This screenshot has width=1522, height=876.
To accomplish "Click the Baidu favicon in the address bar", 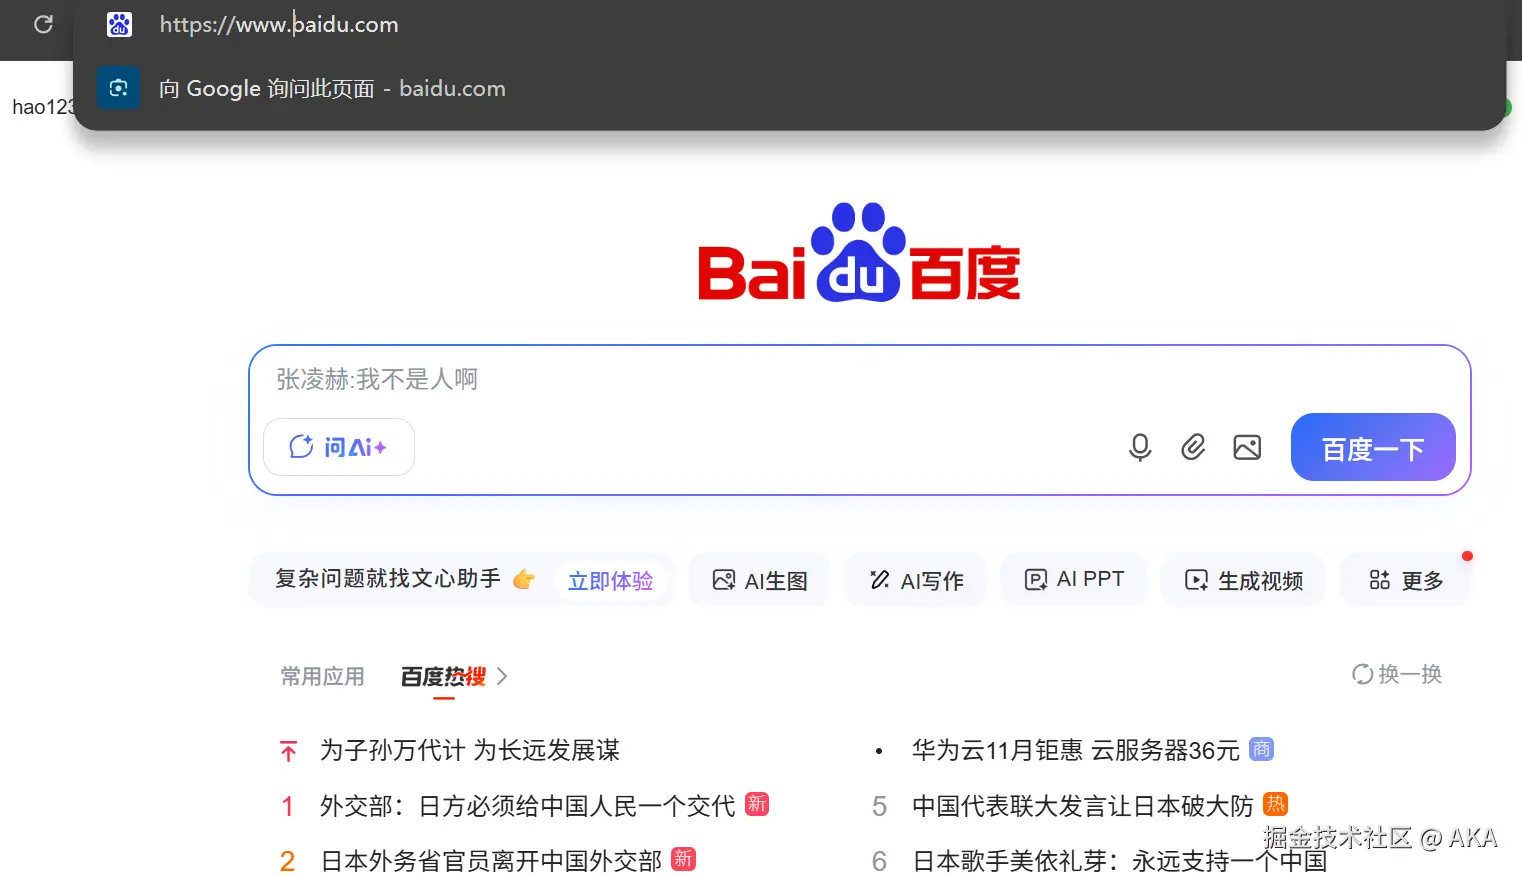I will point(119,24).
